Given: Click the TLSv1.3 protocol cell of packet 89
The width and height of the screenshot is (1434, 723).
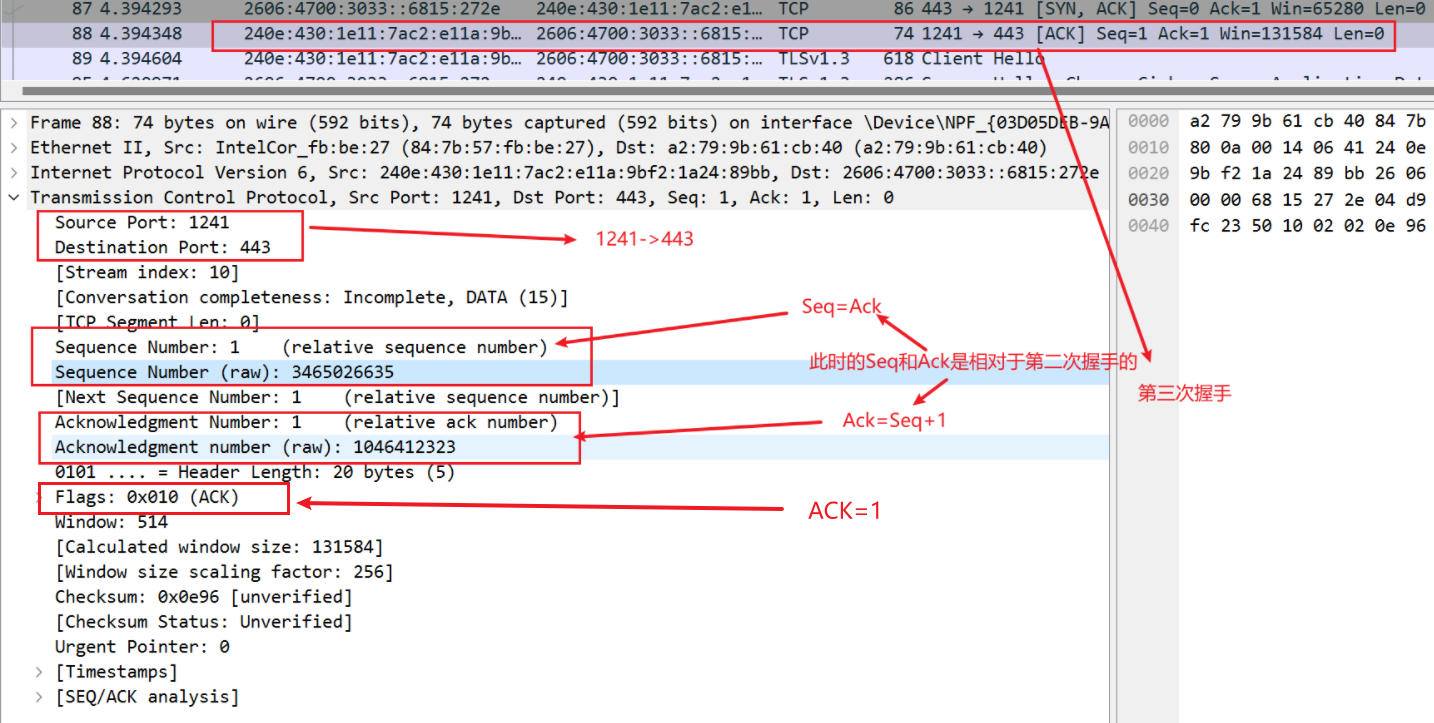Looking at the screenshot, I should point(813,59).
